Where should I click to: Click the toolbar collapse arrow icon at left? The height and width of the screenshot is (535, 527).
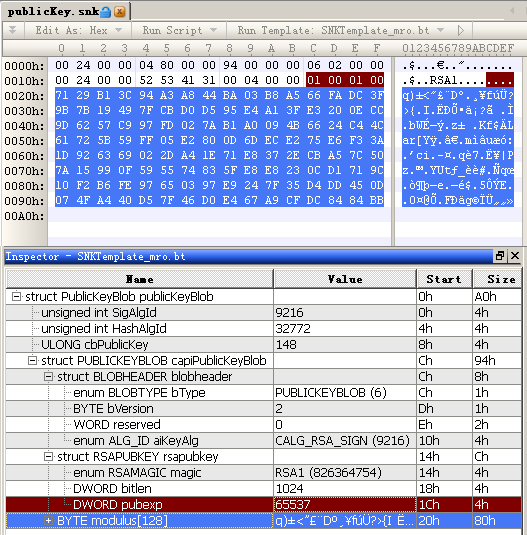coord(13,30)
